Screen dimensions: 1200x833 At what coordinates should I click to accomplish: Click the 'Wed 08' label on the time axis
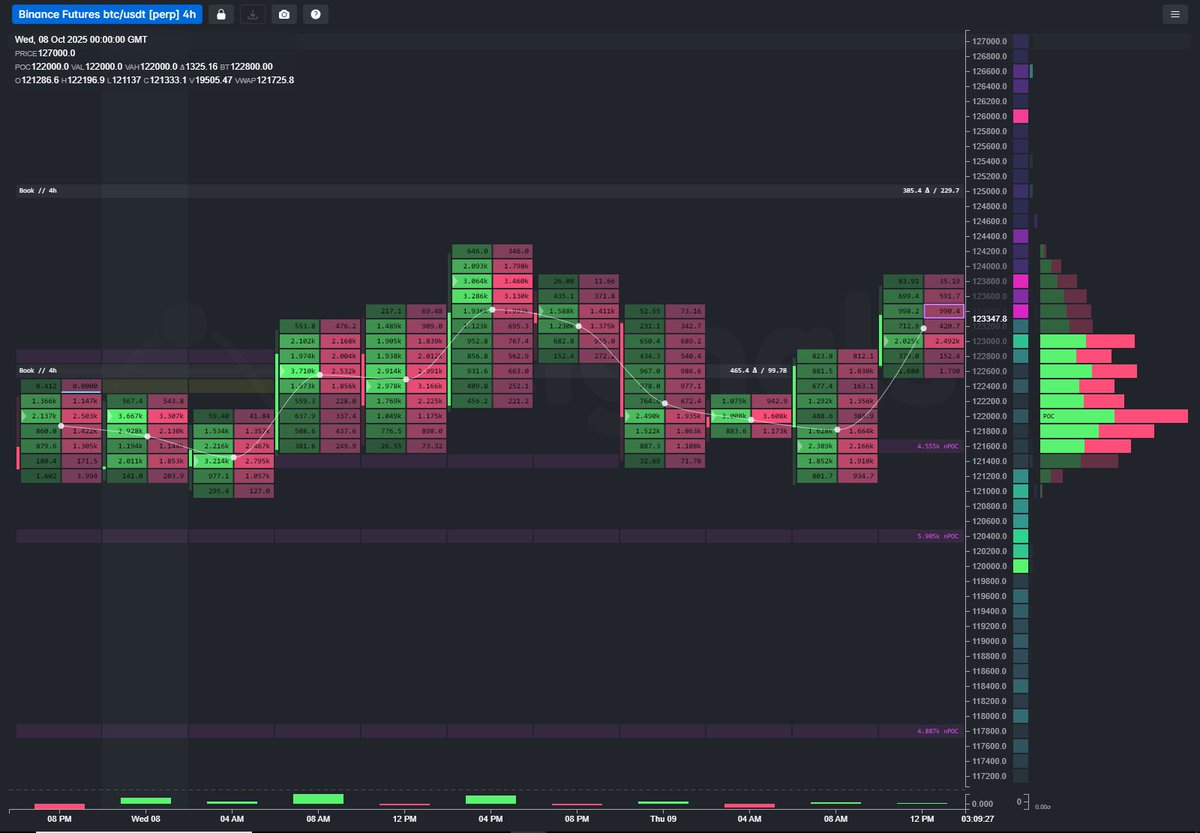[x=146, y=818]
